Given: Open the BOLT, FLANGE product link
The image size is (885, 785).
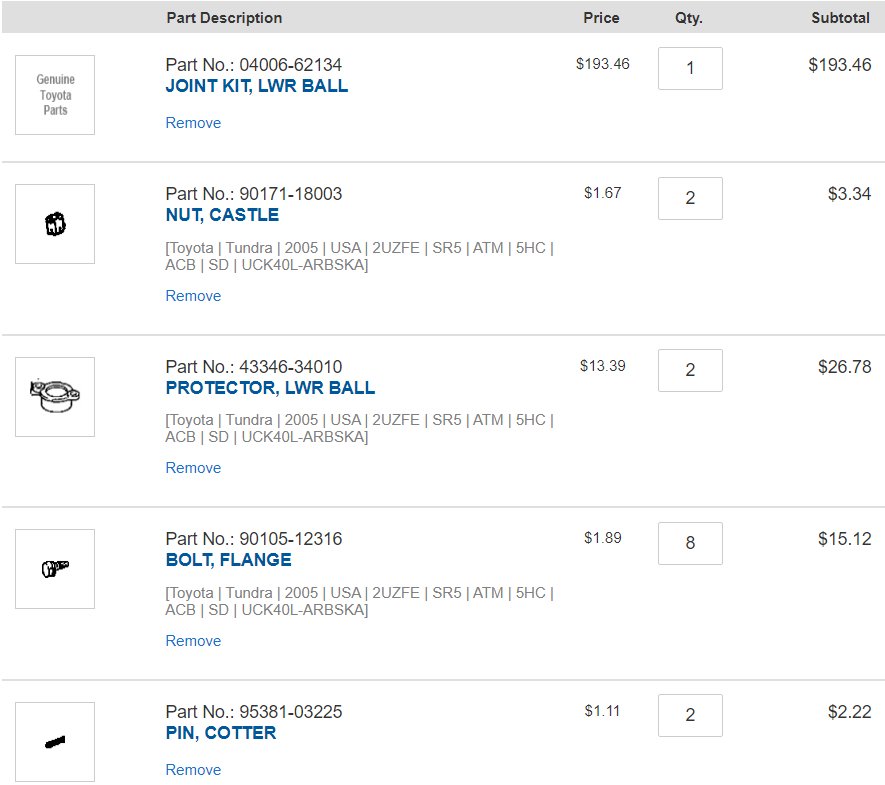Looking at the screenshot, I should tap(229, 560).
